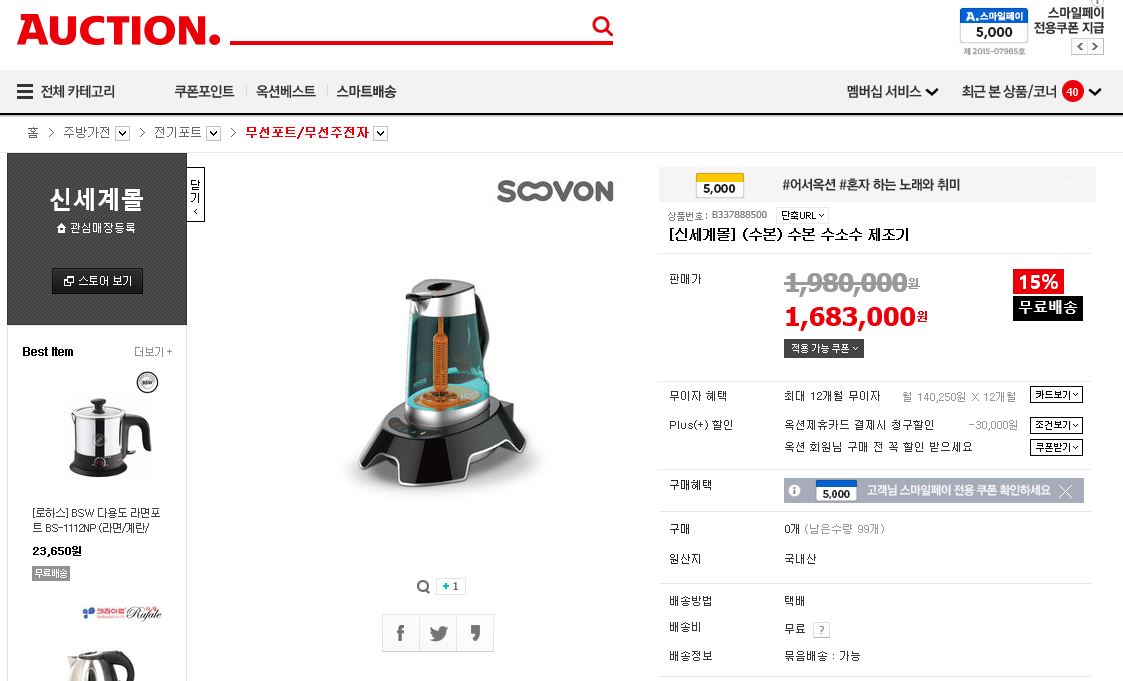The height and width of the screenshot is (681, 1123).
Task: Click the 쿠폰받기 button
Action: 1056,448
